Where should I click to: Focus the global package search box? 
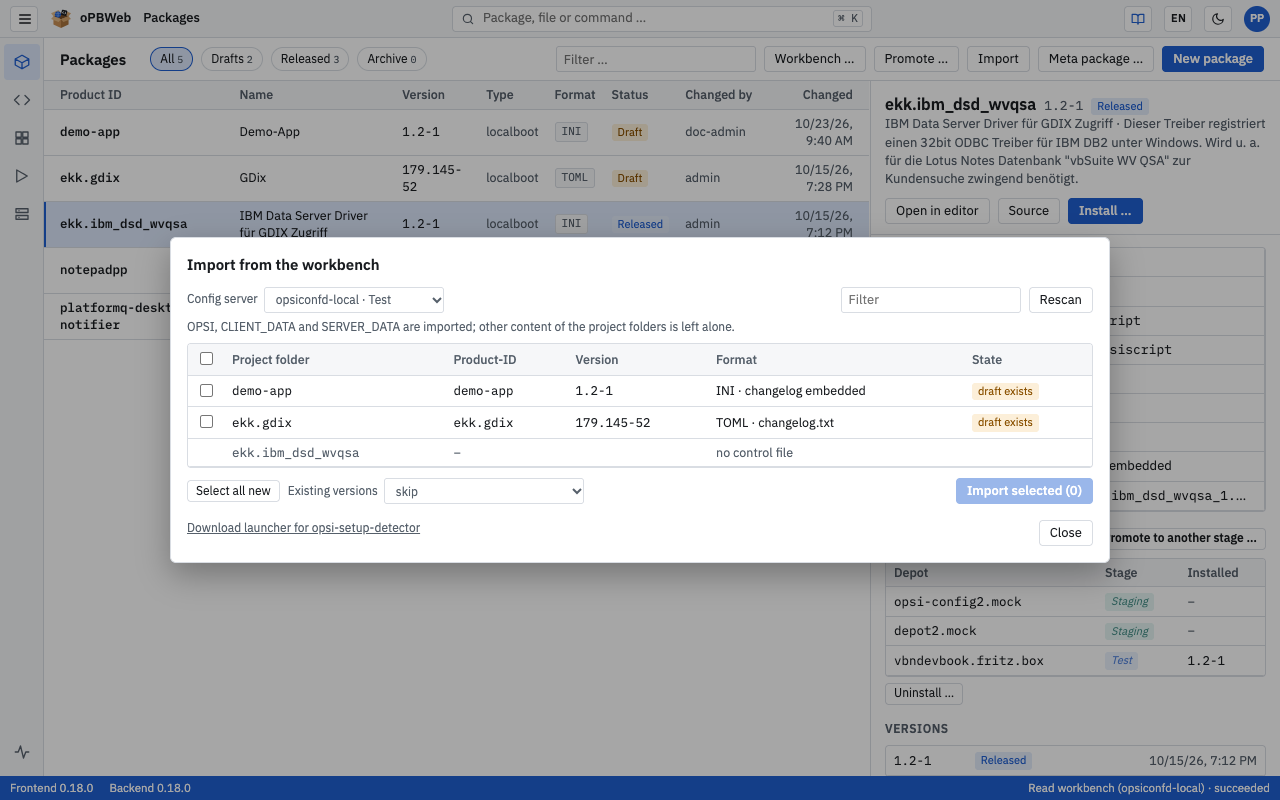coord(662,18)
